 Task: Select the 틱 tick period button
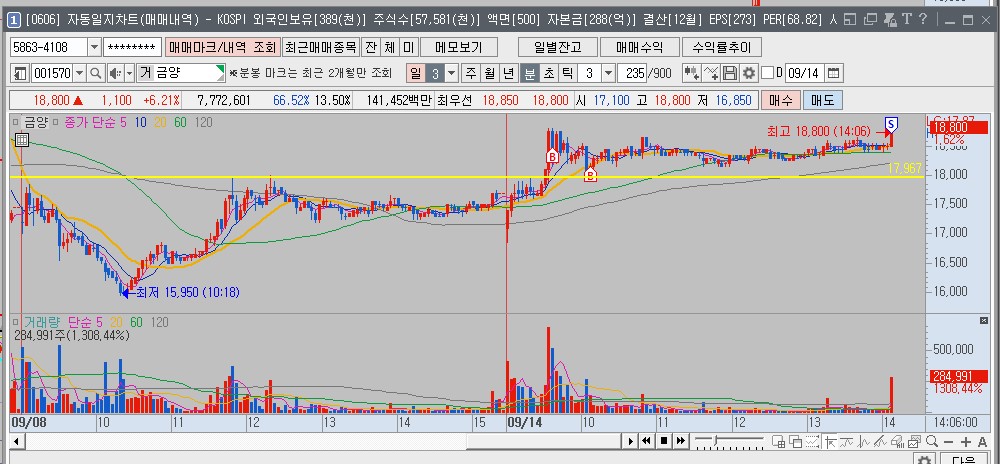(566, 73)
